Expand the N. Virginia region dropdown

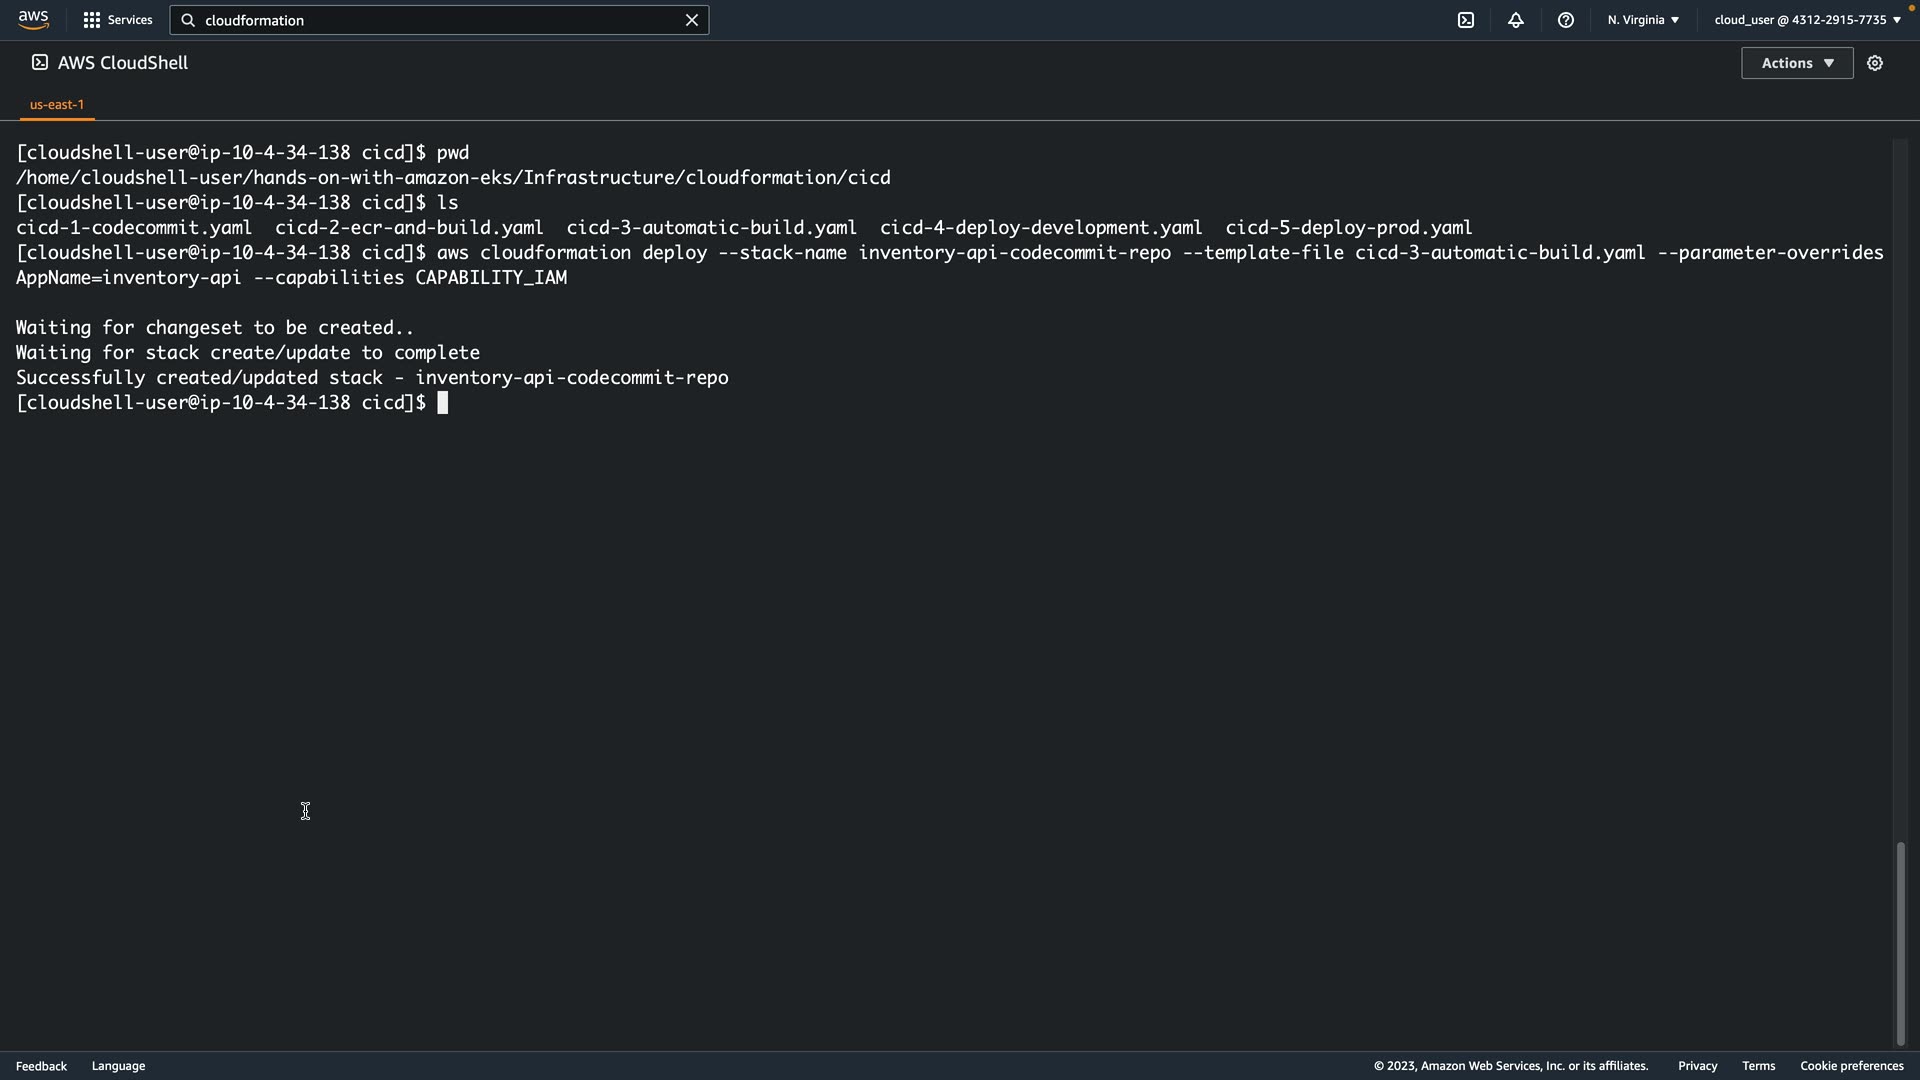click(1643, 20)
